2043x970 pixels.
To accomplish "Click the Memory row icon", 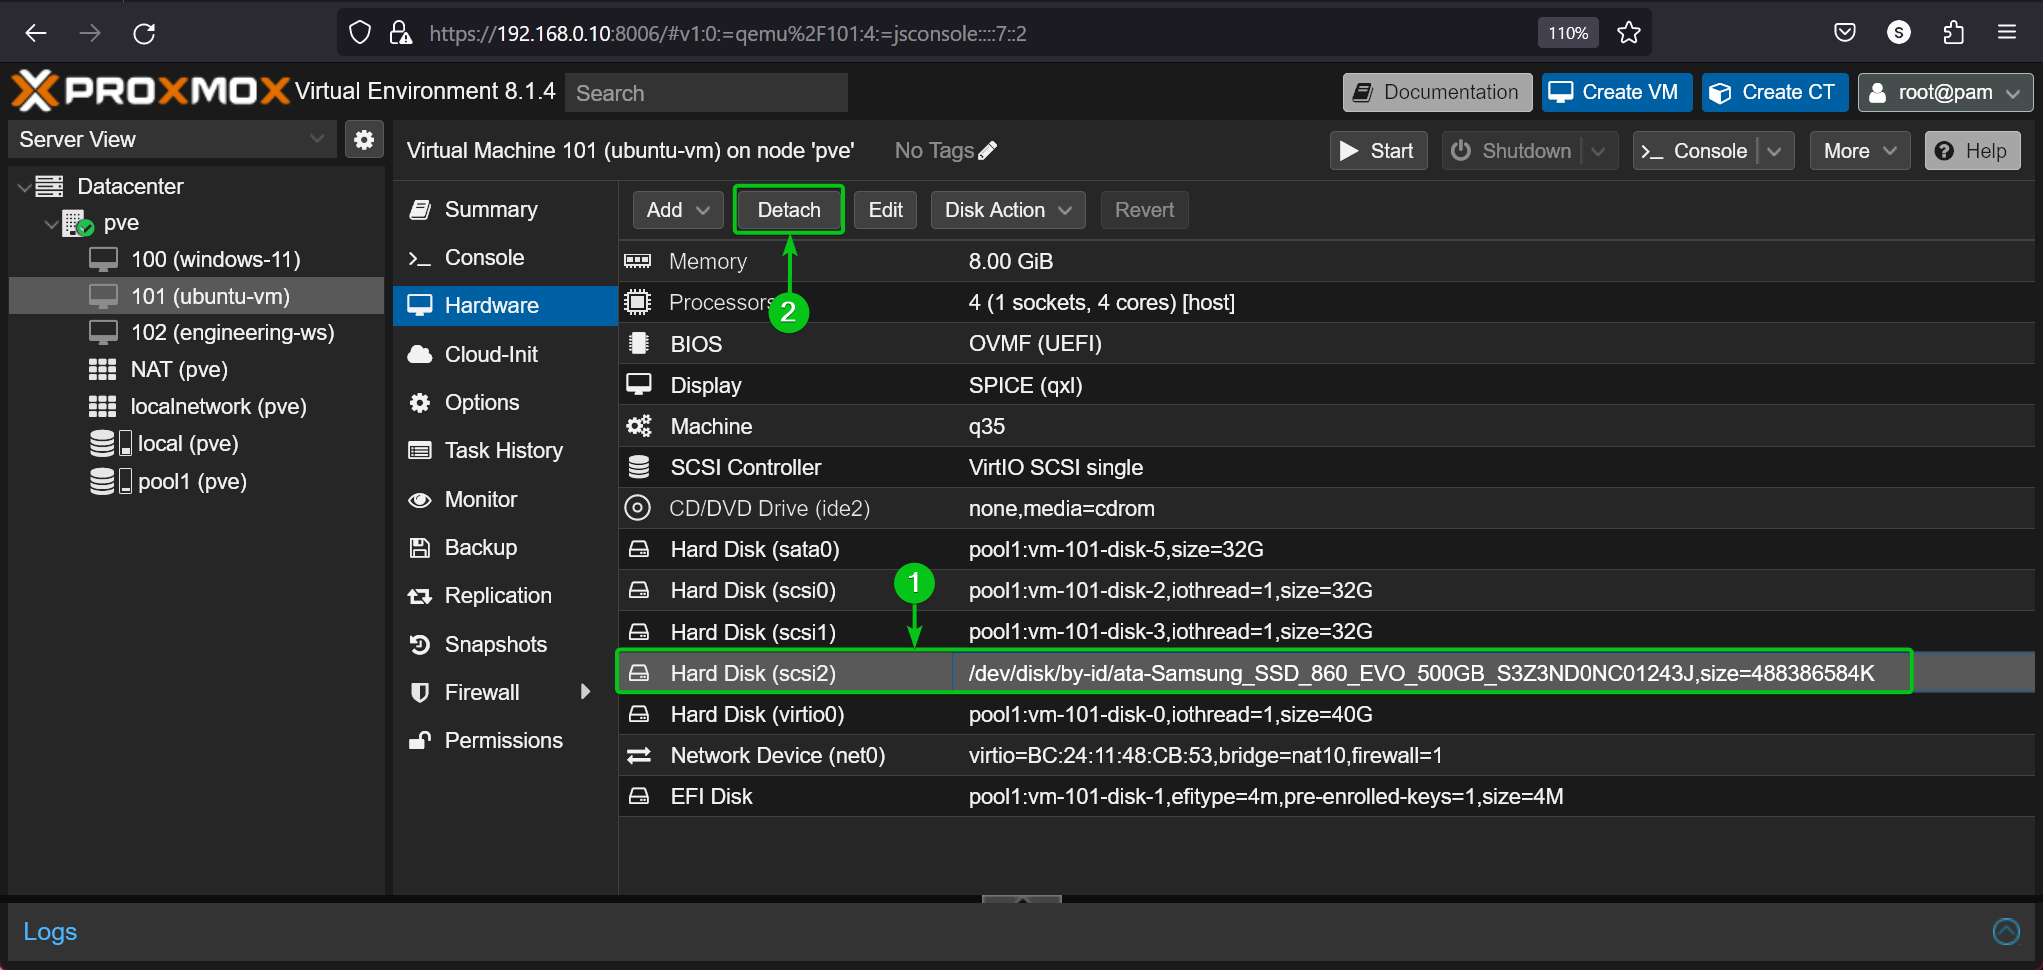I will click(638, 261).
